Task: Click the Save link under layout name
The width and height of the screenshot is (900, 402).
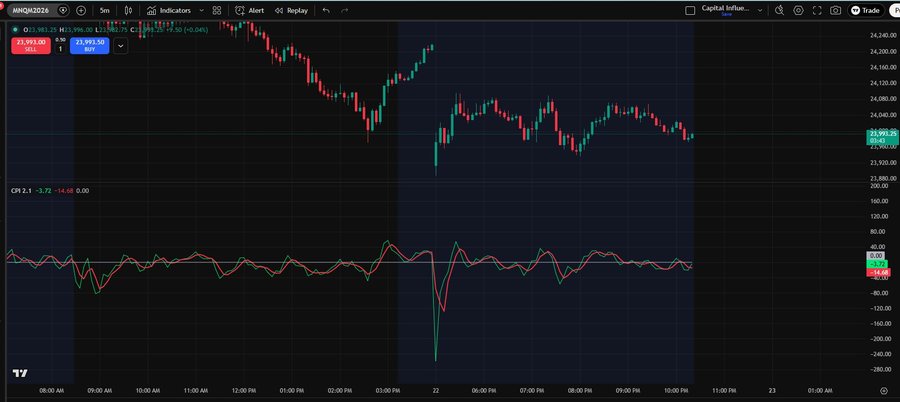Action: 726,14
